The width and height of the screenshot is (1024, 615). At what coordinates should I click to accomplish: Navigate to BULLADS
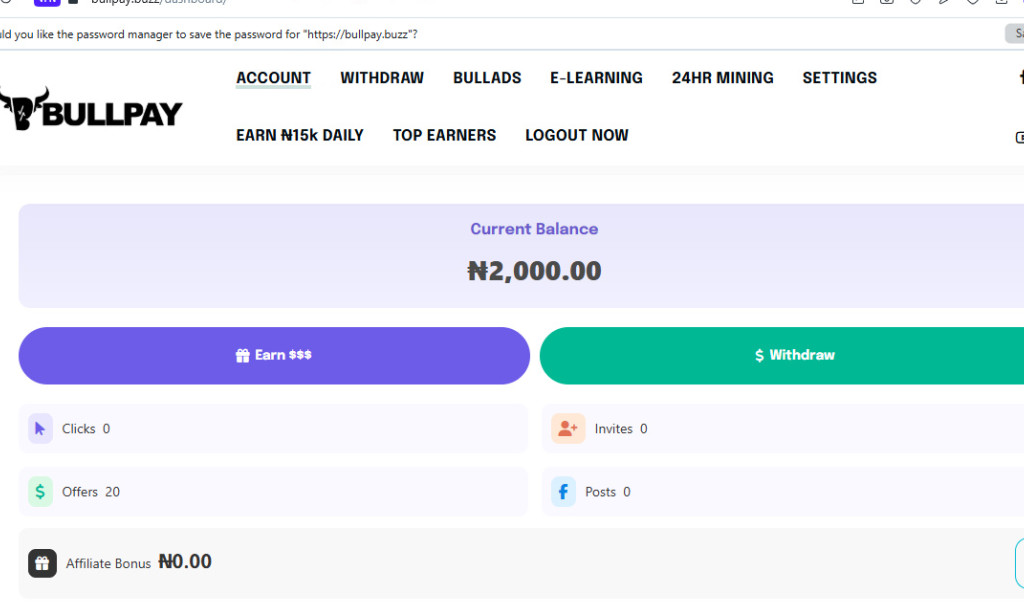(x=487, y=77)
